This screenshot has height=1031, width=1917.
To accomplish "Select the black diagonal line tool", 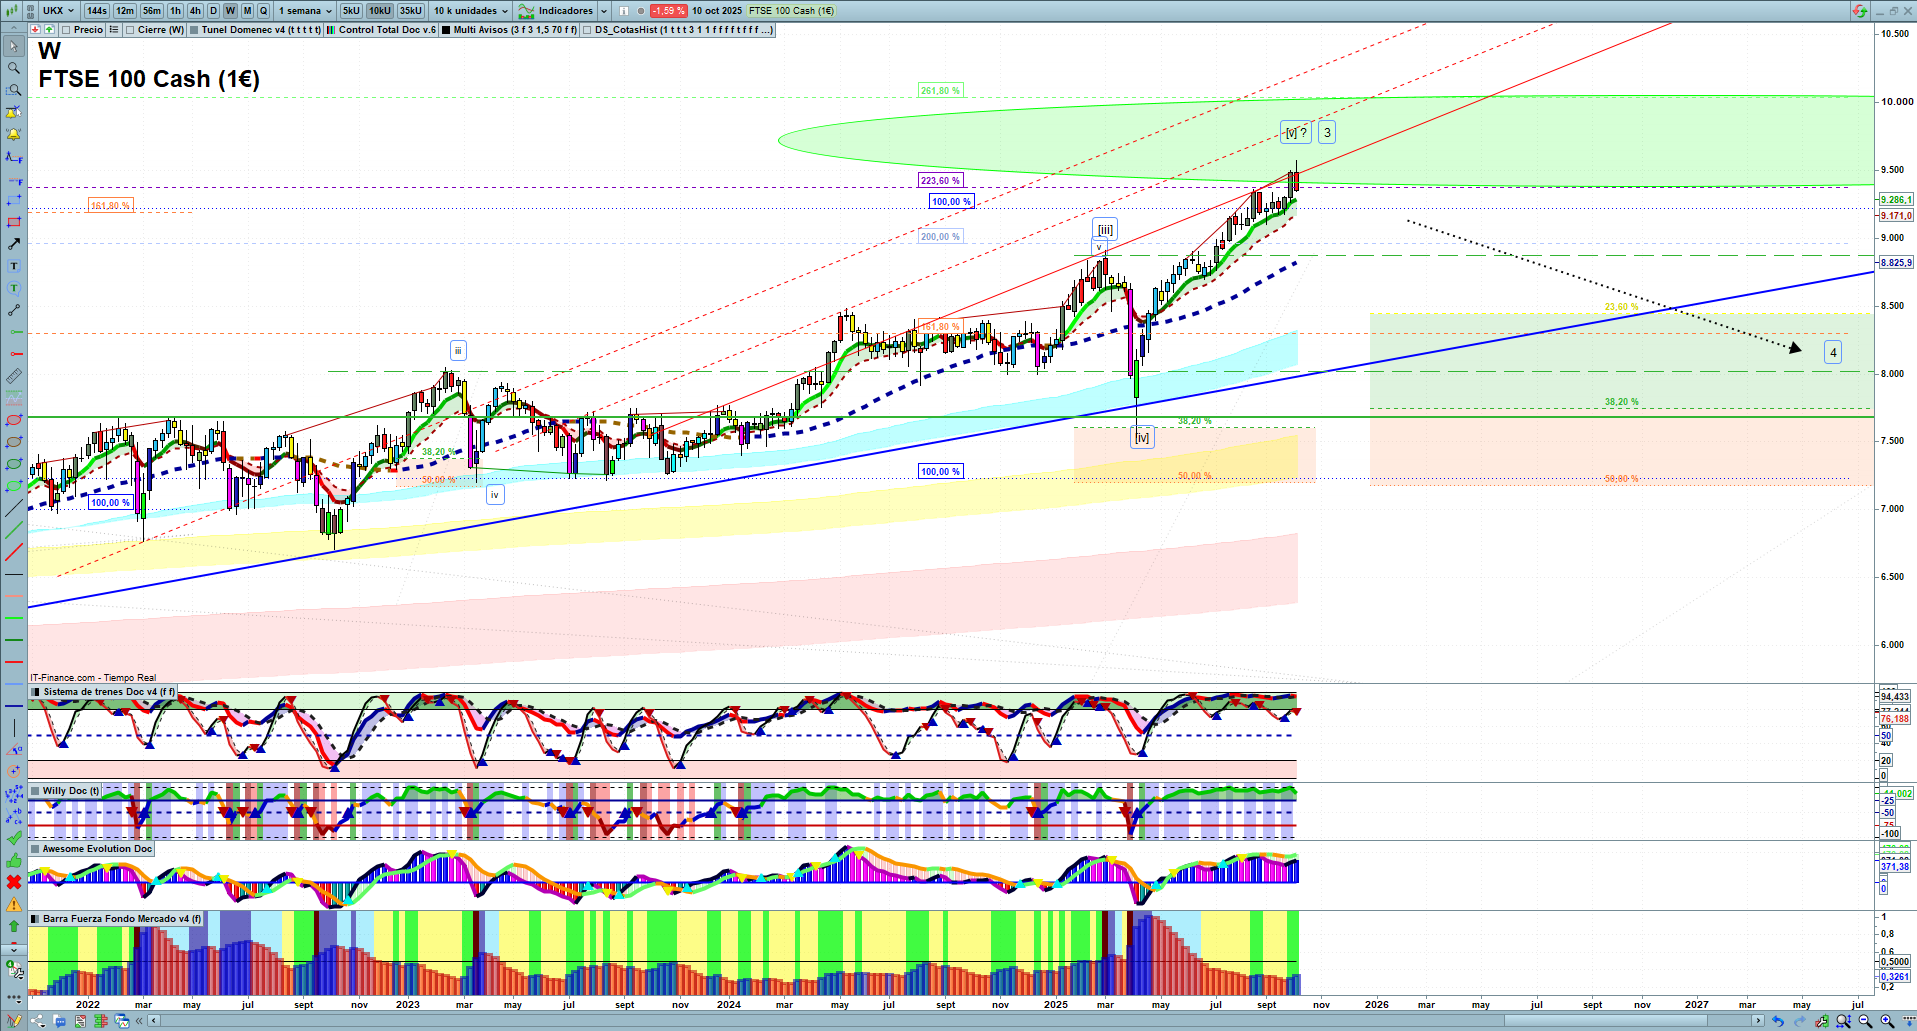I will [14, 508].
